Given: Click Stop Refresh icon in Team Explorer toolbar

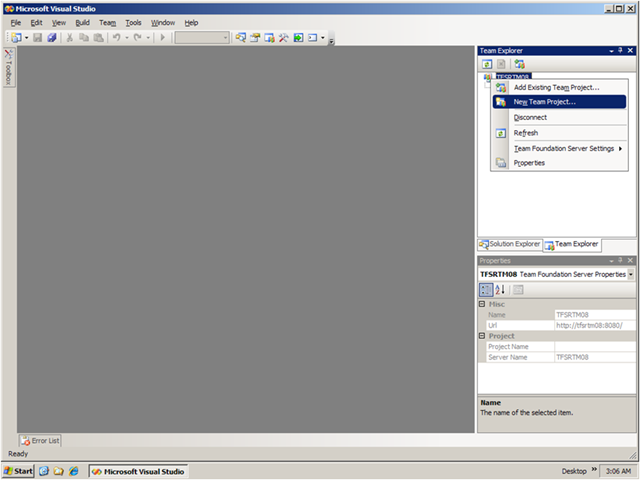Looking at the screenshot, I should (x=501, y=64).
